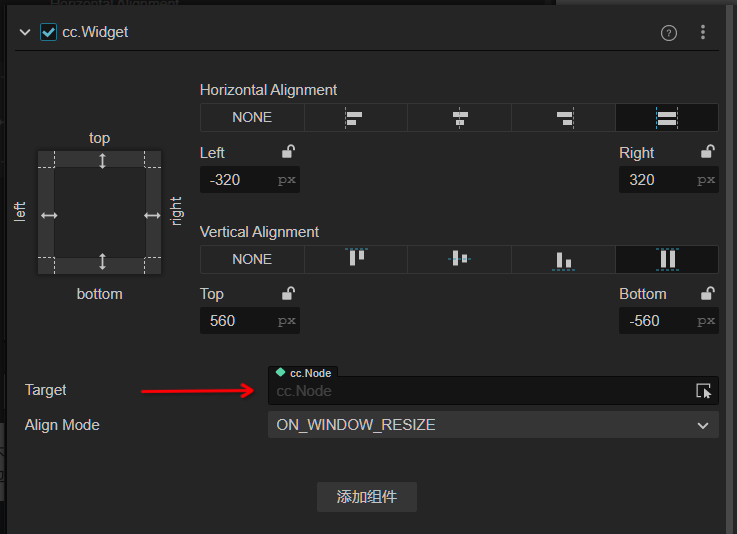737x534 pixels.
Task: Select horizontal align right icon
Action: point(564,118)
